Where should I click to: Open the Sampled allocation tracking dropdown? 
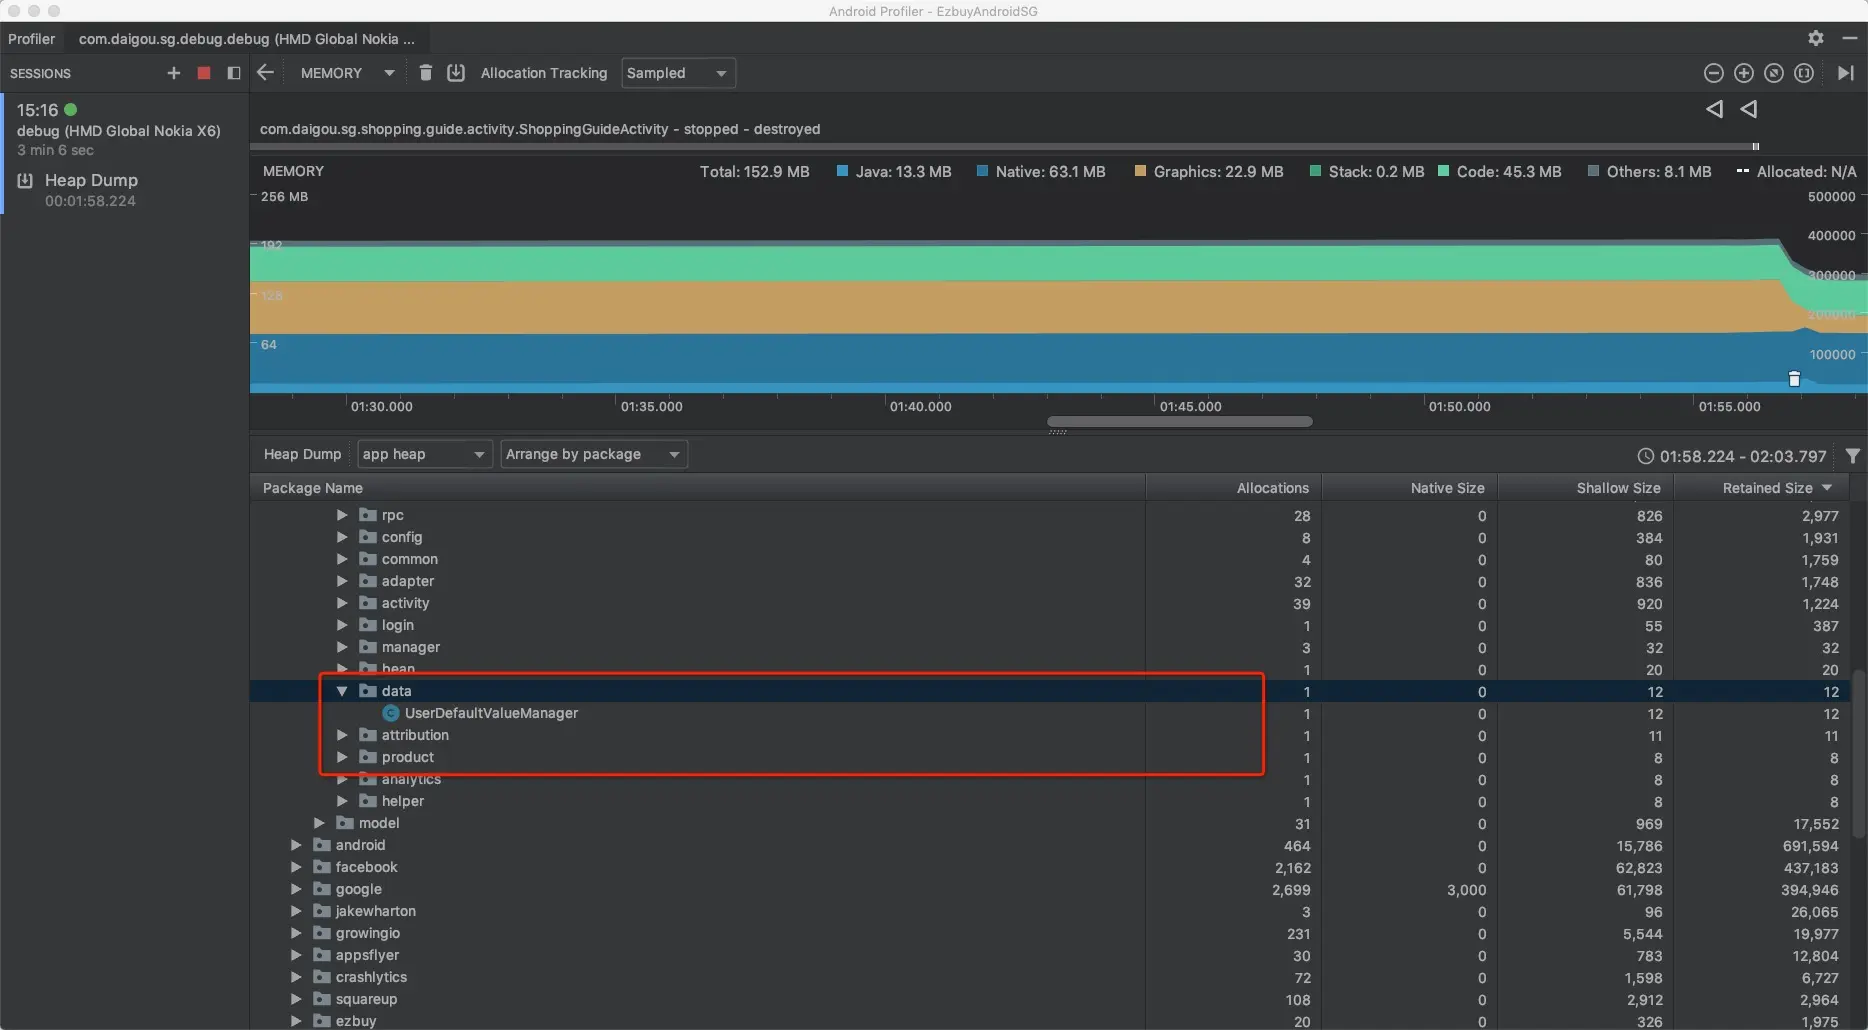tap(678, 73)
